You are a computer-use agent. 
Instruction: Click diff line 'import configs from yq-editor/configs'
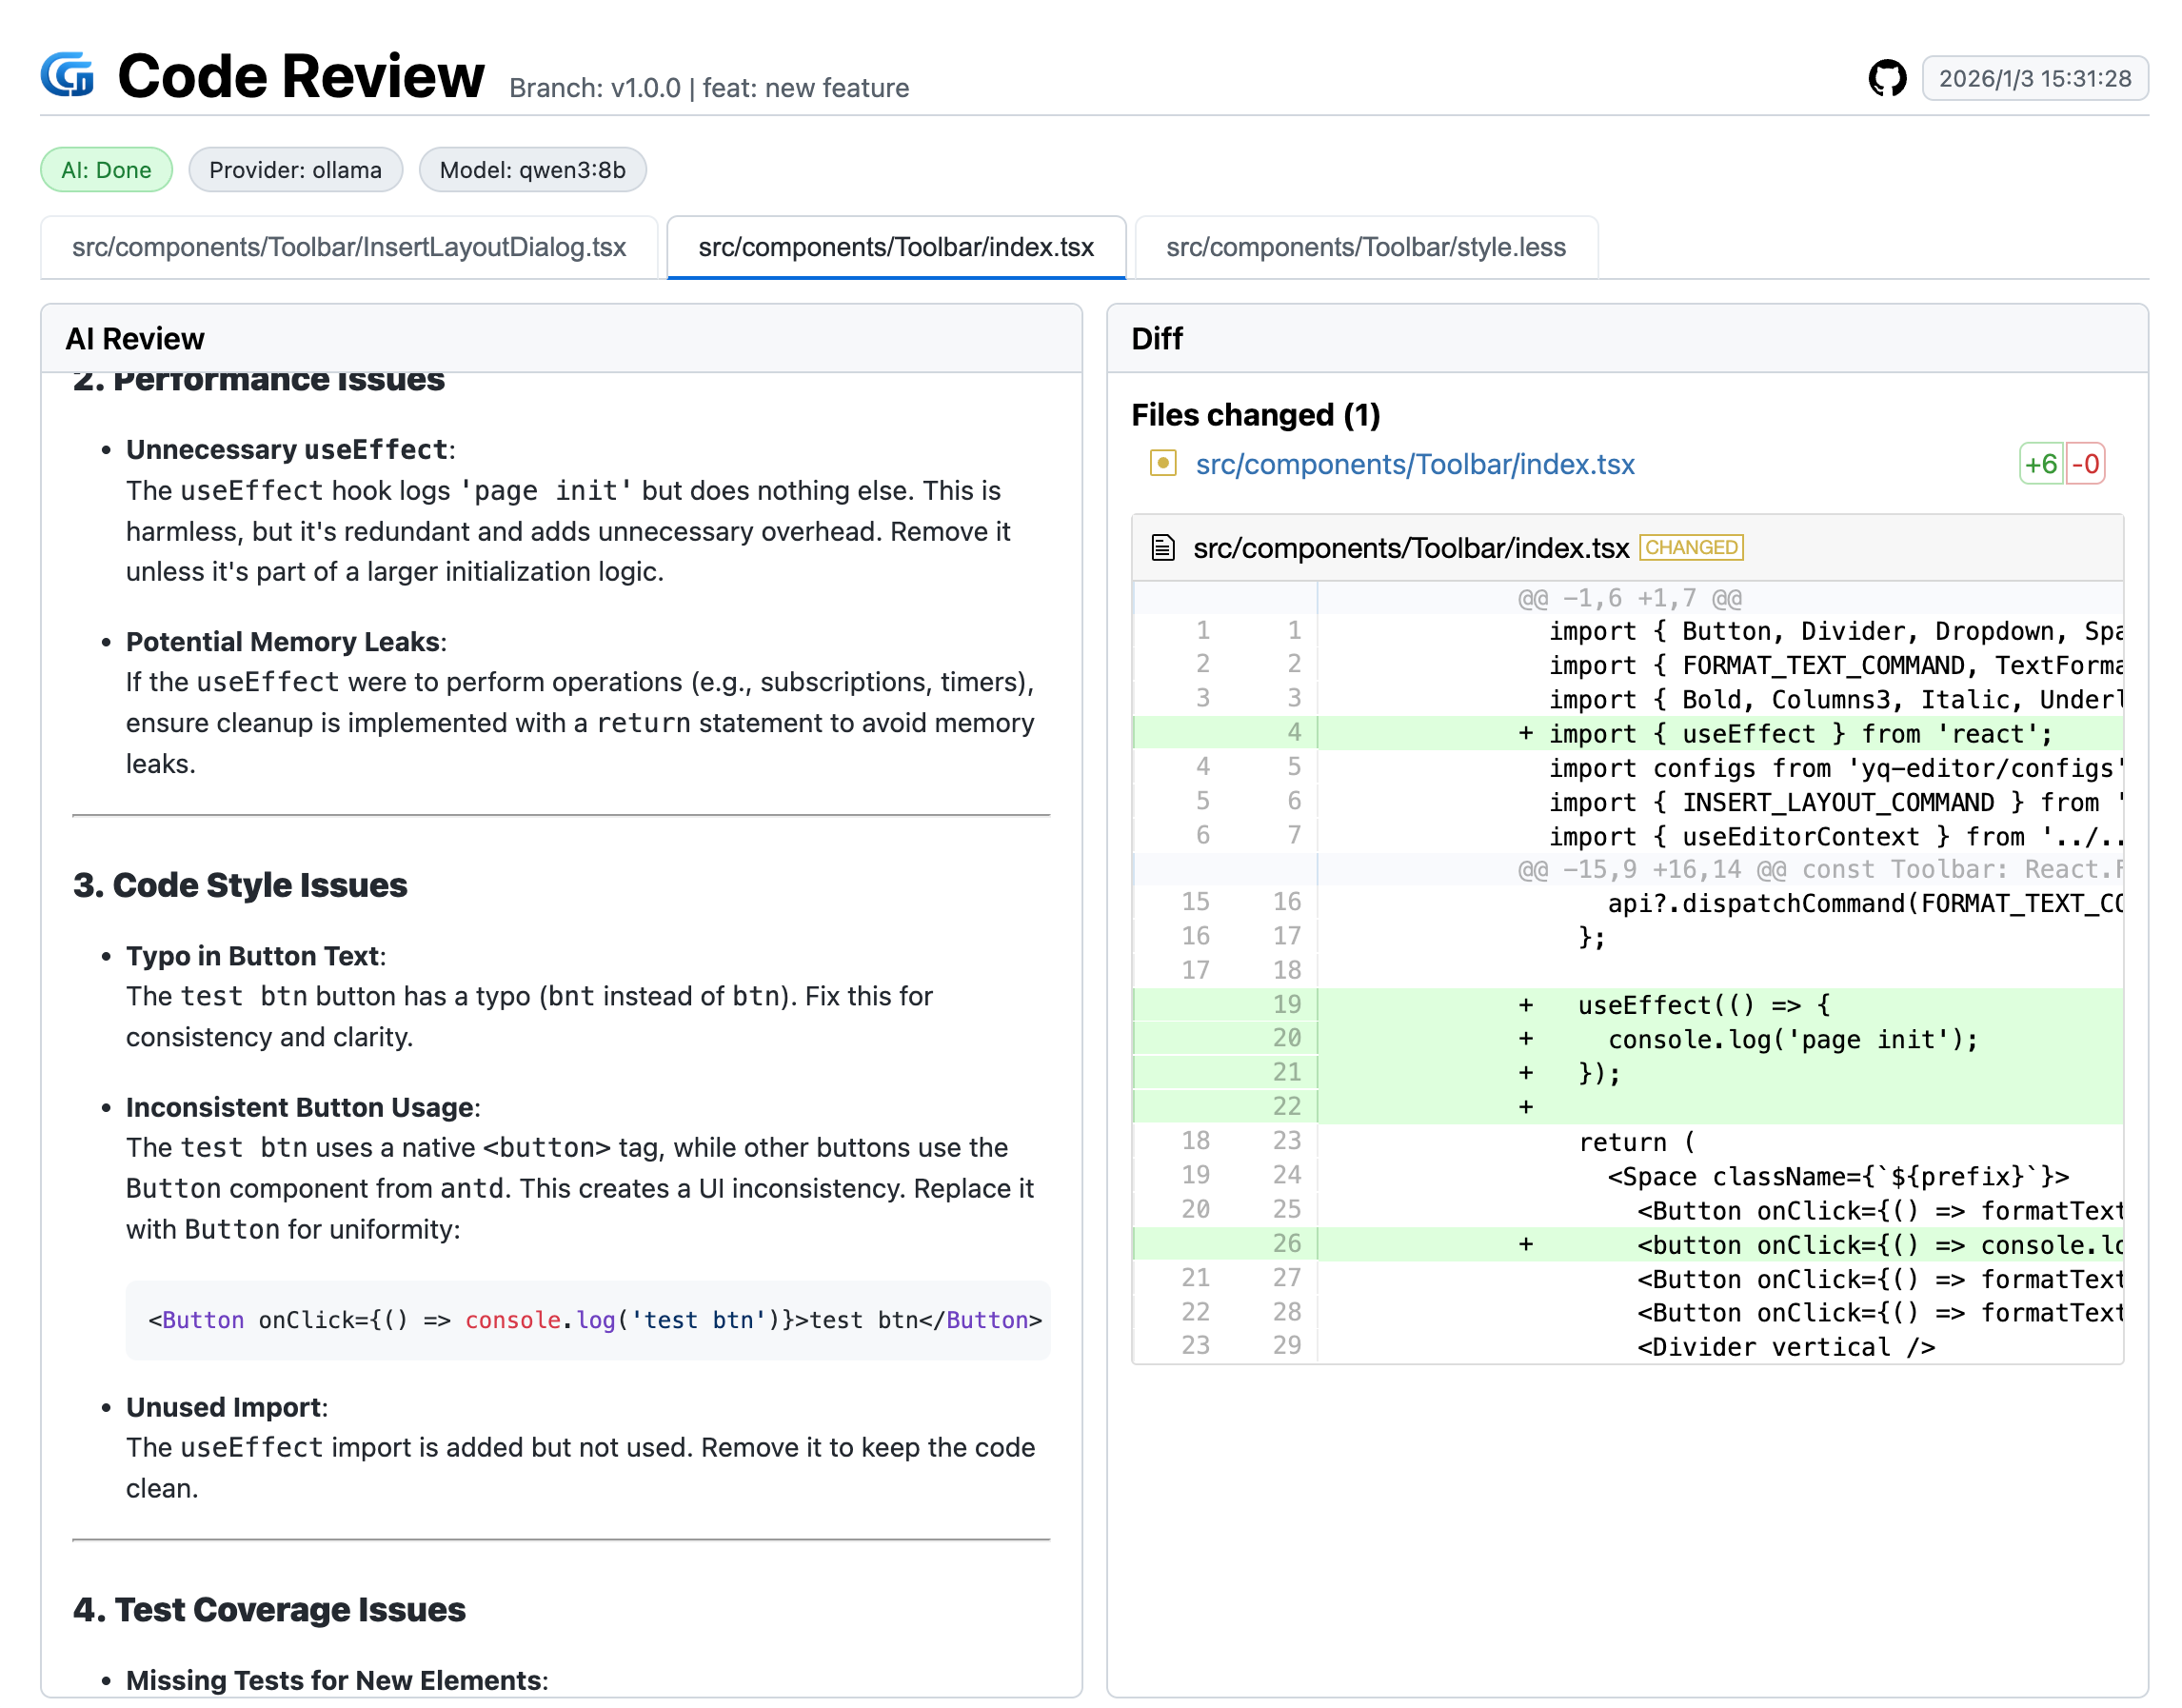pyautogui.click(x=1627, y=767)
